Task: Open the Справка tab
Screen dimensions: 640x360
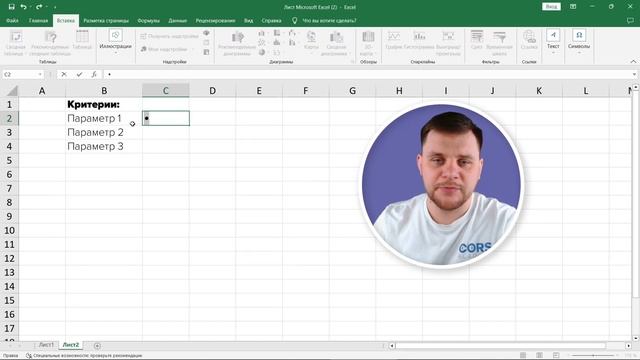Action: click(271, 20)
